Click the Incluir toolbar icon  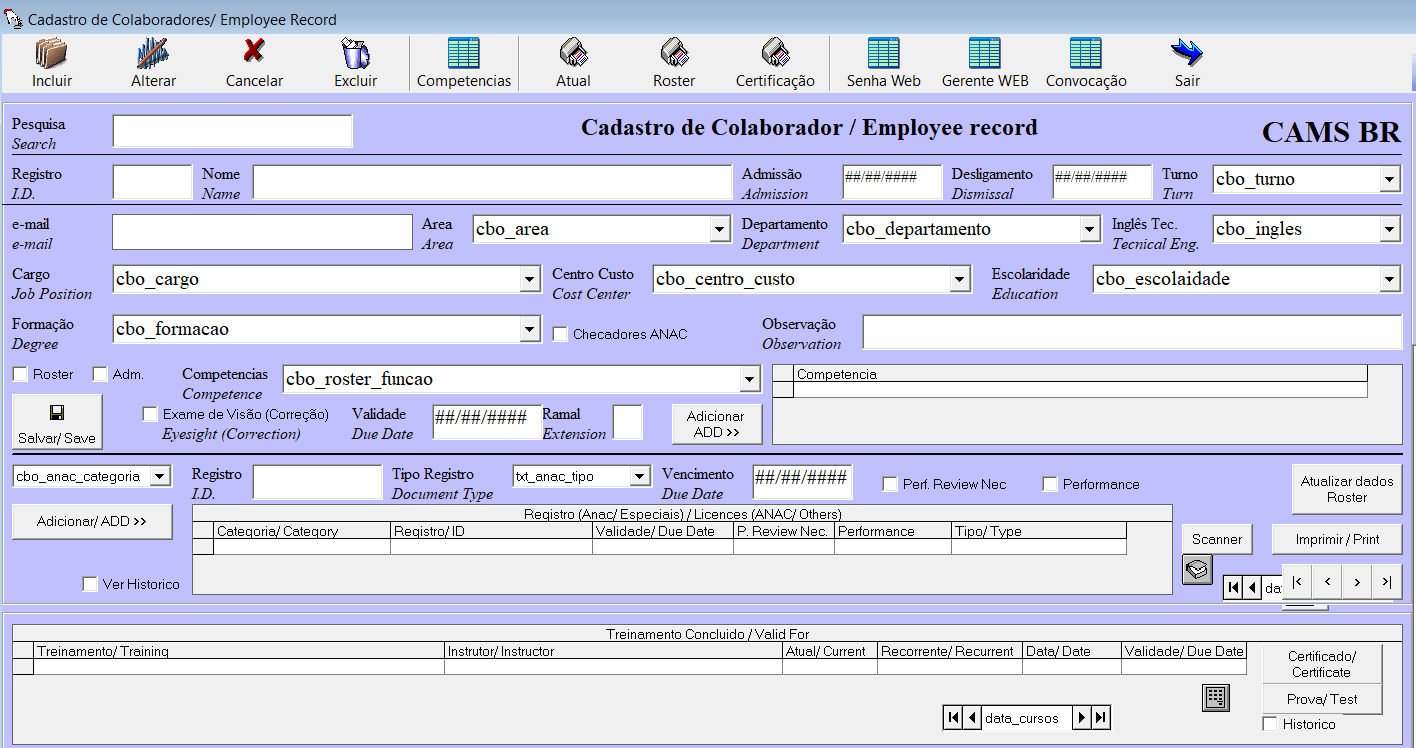(51, 53)
